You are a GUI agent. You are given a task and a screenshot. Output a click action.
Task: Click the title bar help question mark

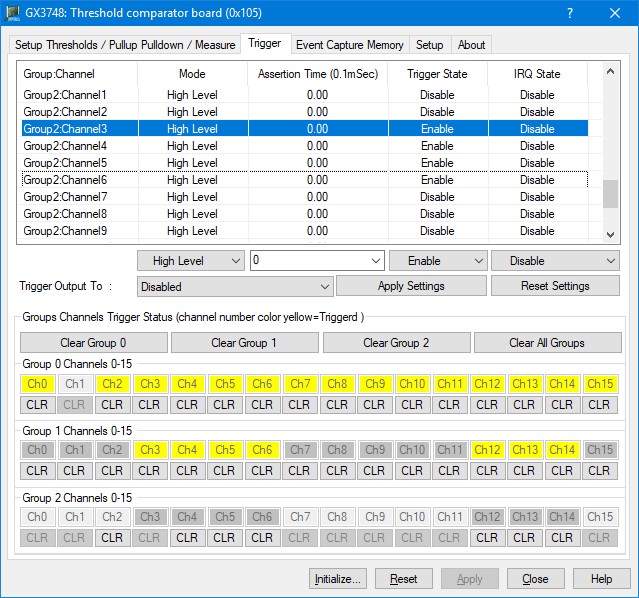click(x=570, y=13)
